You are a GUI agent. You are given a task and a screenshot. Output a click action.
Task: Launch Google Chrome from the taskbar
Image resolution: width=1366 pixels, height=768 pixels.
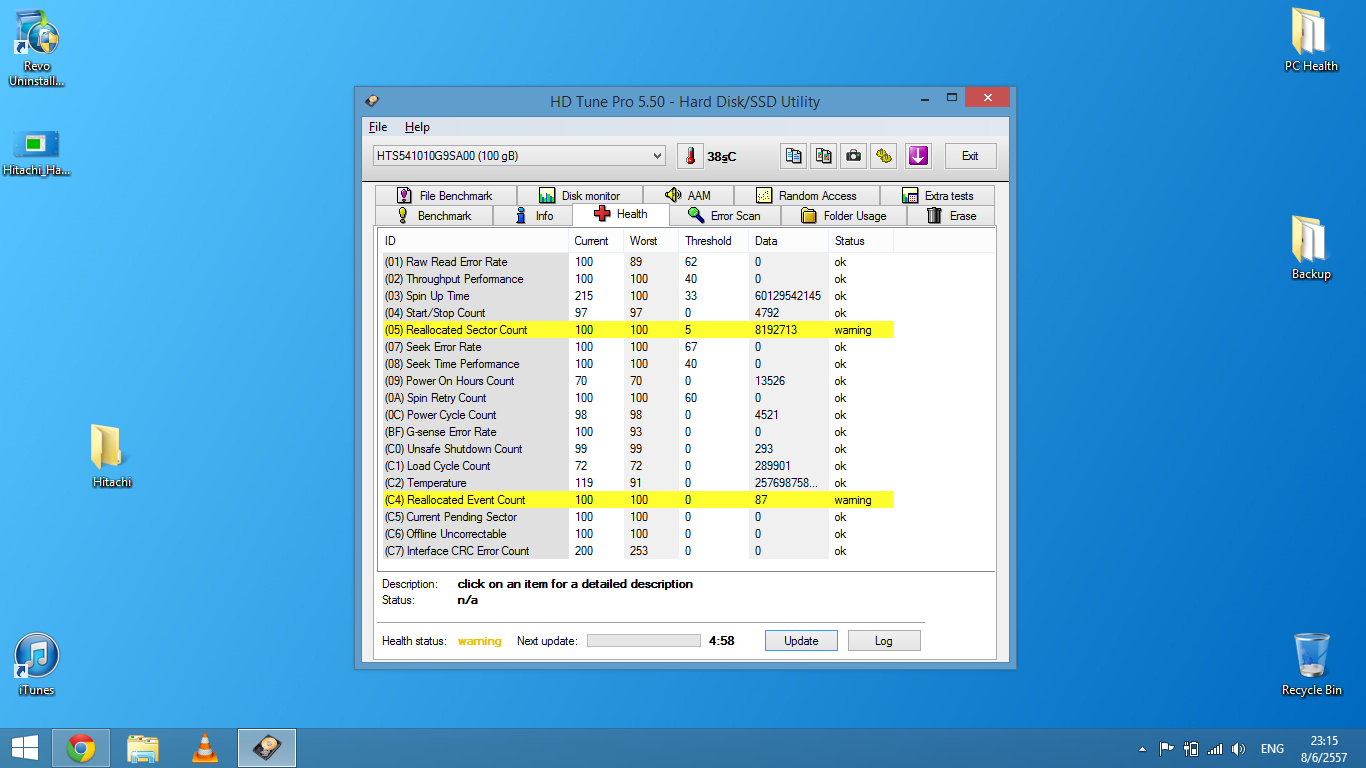pyautogui.click(x=81, y=748)
